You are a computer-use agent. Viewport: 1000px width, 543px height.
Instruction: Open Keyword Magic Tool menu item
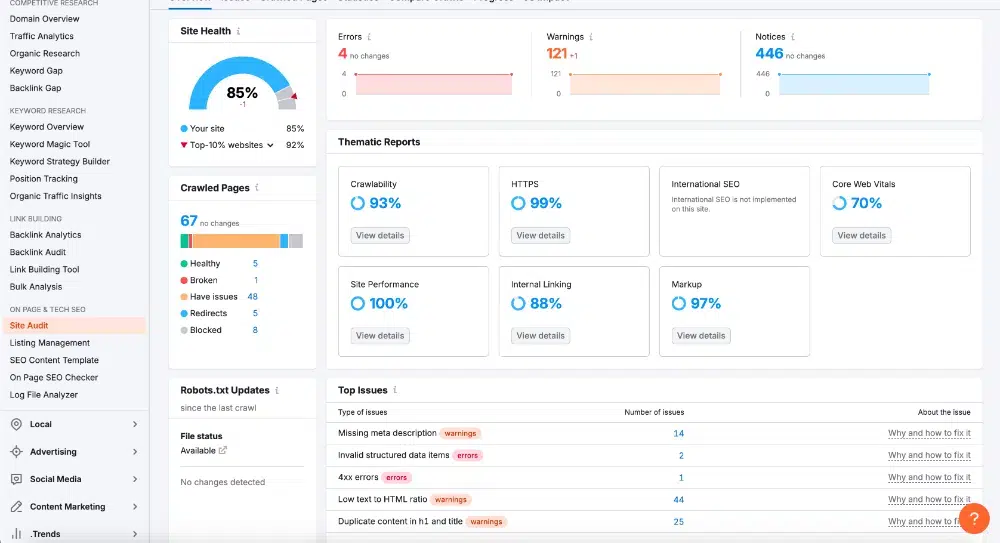(x=50, y=144)
